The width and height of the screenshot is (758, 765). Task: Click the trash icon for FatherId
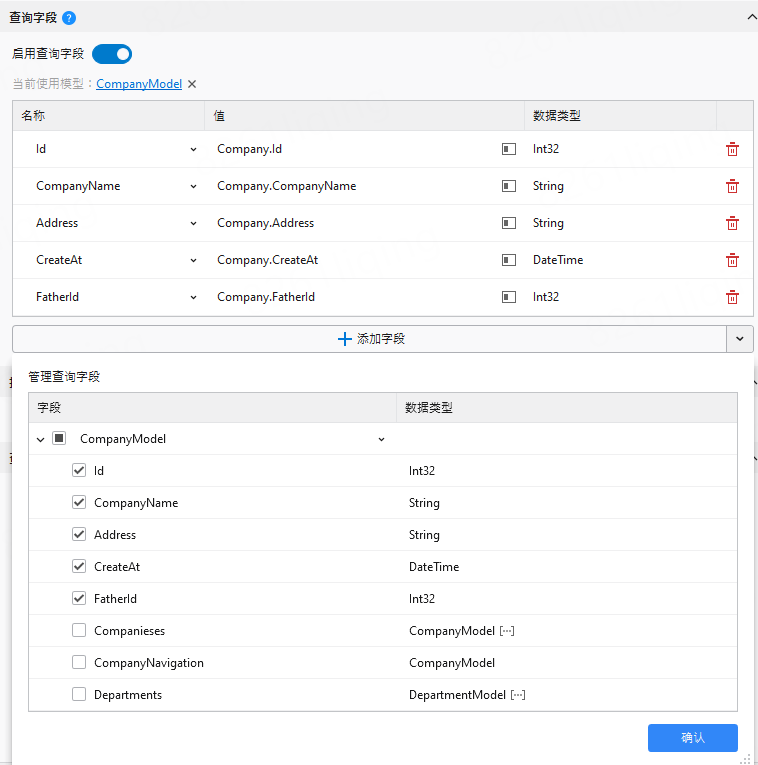click(732, 297)
